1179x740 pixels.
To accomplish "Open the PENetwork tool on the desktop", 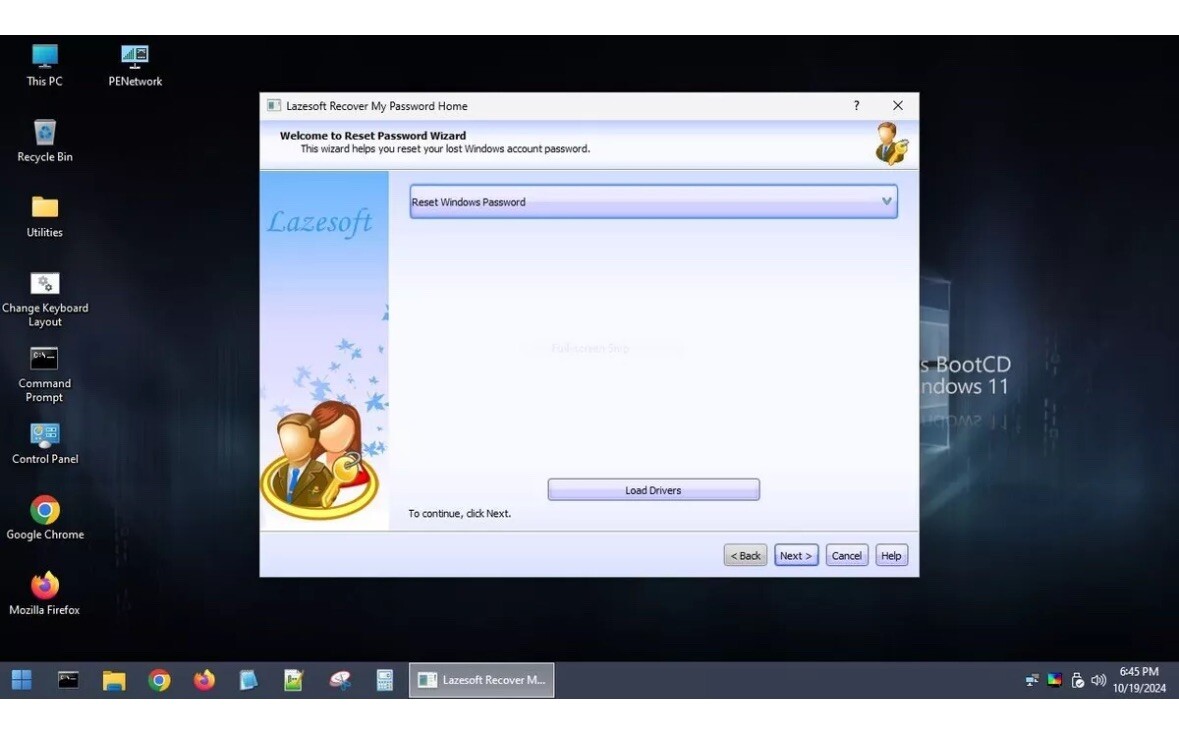I will click(133, 60).
